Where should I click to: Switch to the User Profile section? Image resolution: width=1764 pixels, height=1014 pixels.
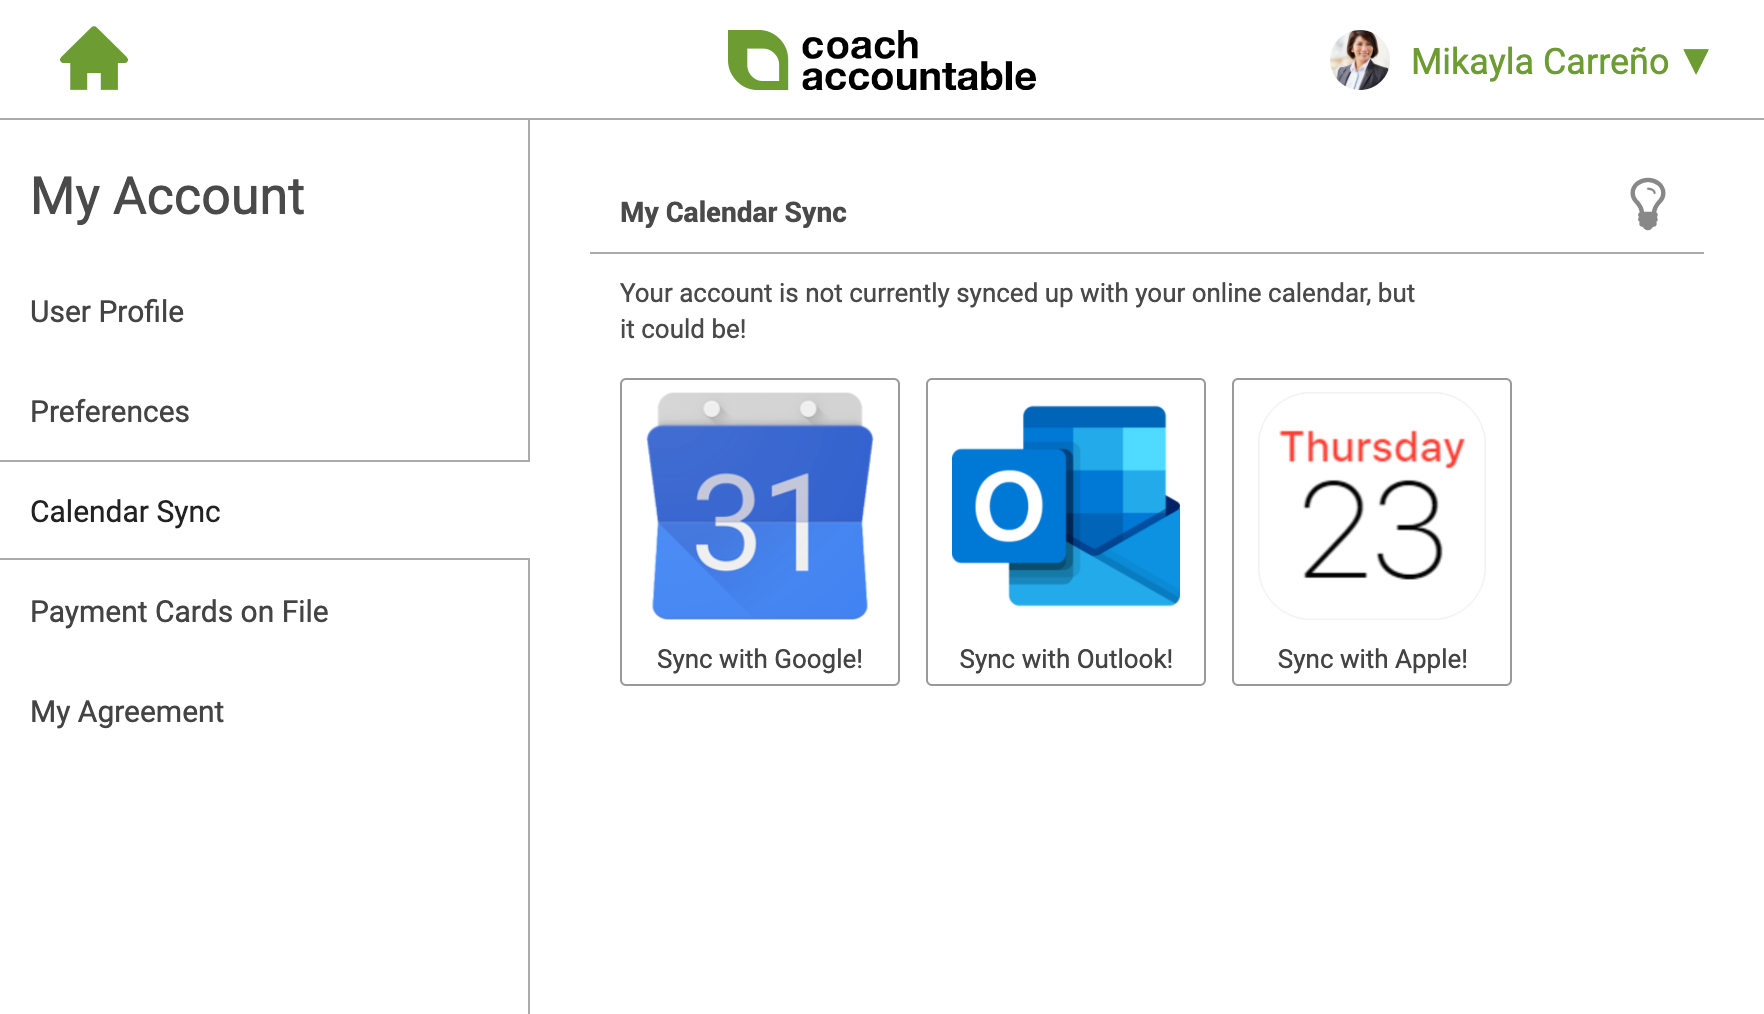pyautogui.click(x=107, y=311)
